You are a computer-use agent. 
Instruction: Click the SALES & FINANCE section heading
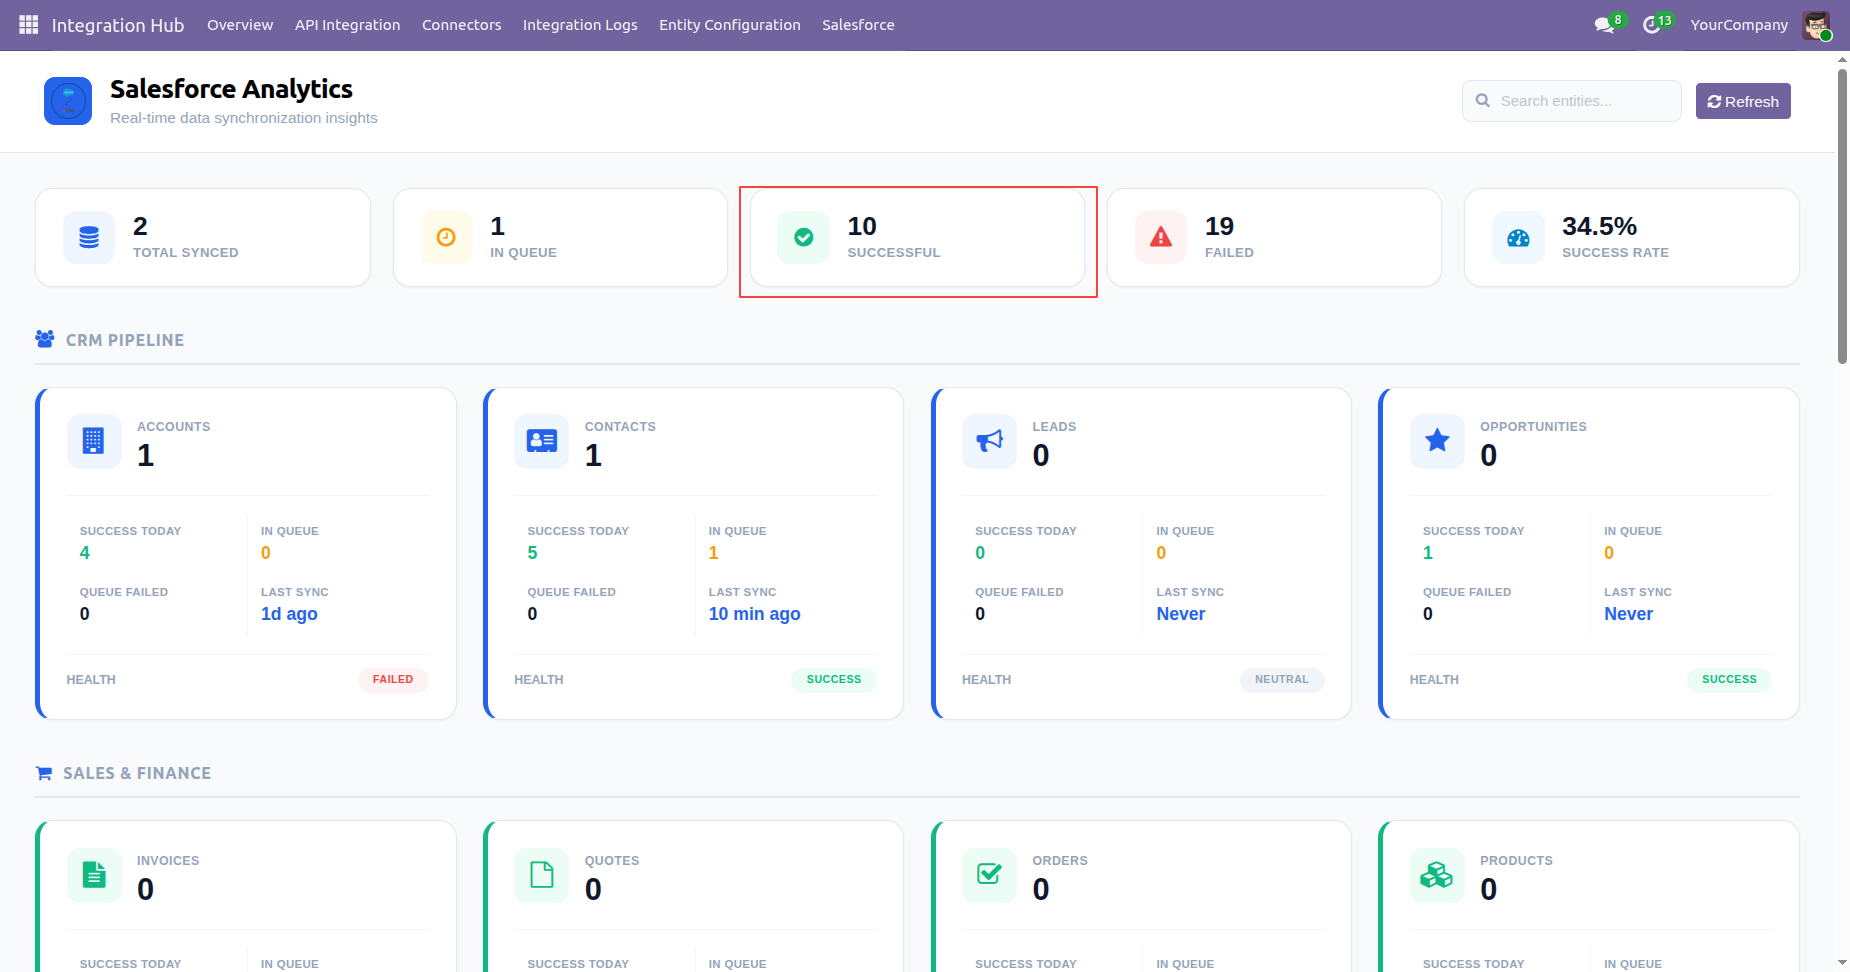click(x=137, y=773)
